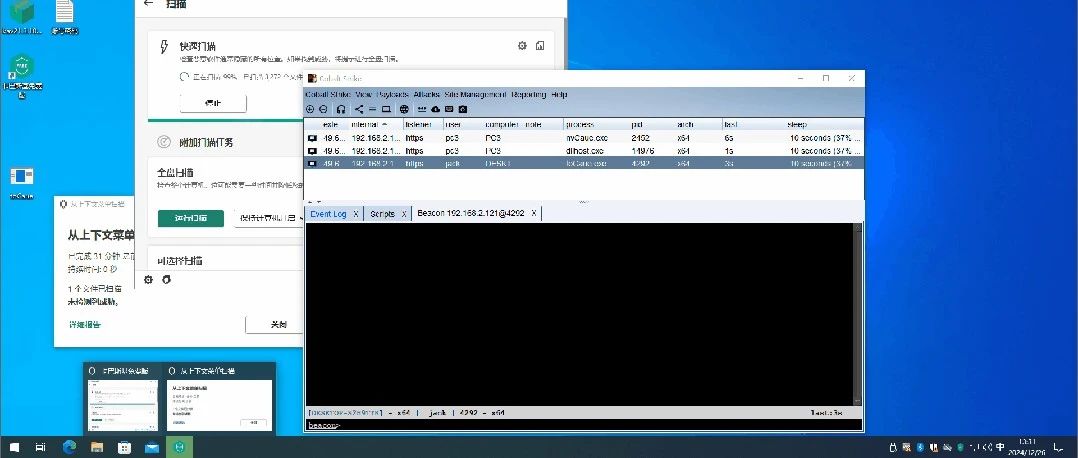Screen dimensions: 1078x458
Task: Sort sessions by sleep column header
Action: [824, 124]
